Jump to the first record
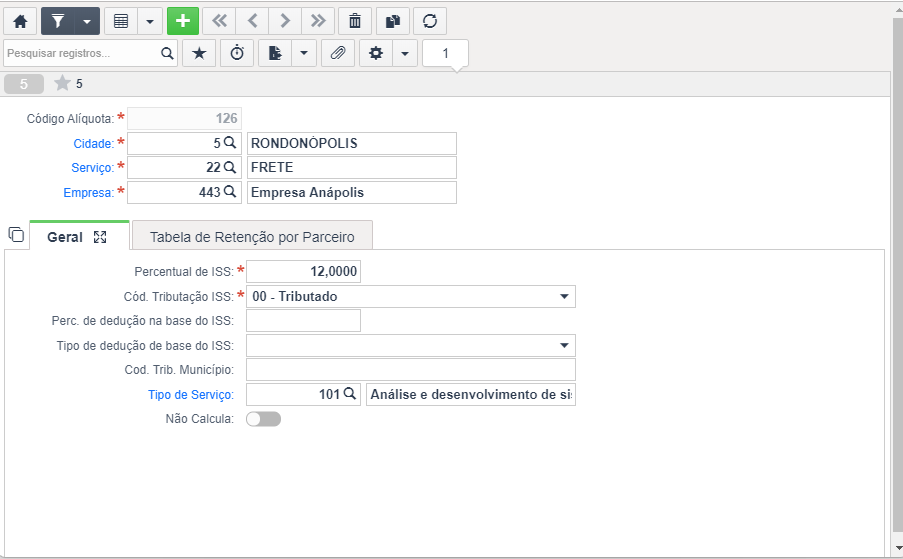 click(x=219, y=21)
